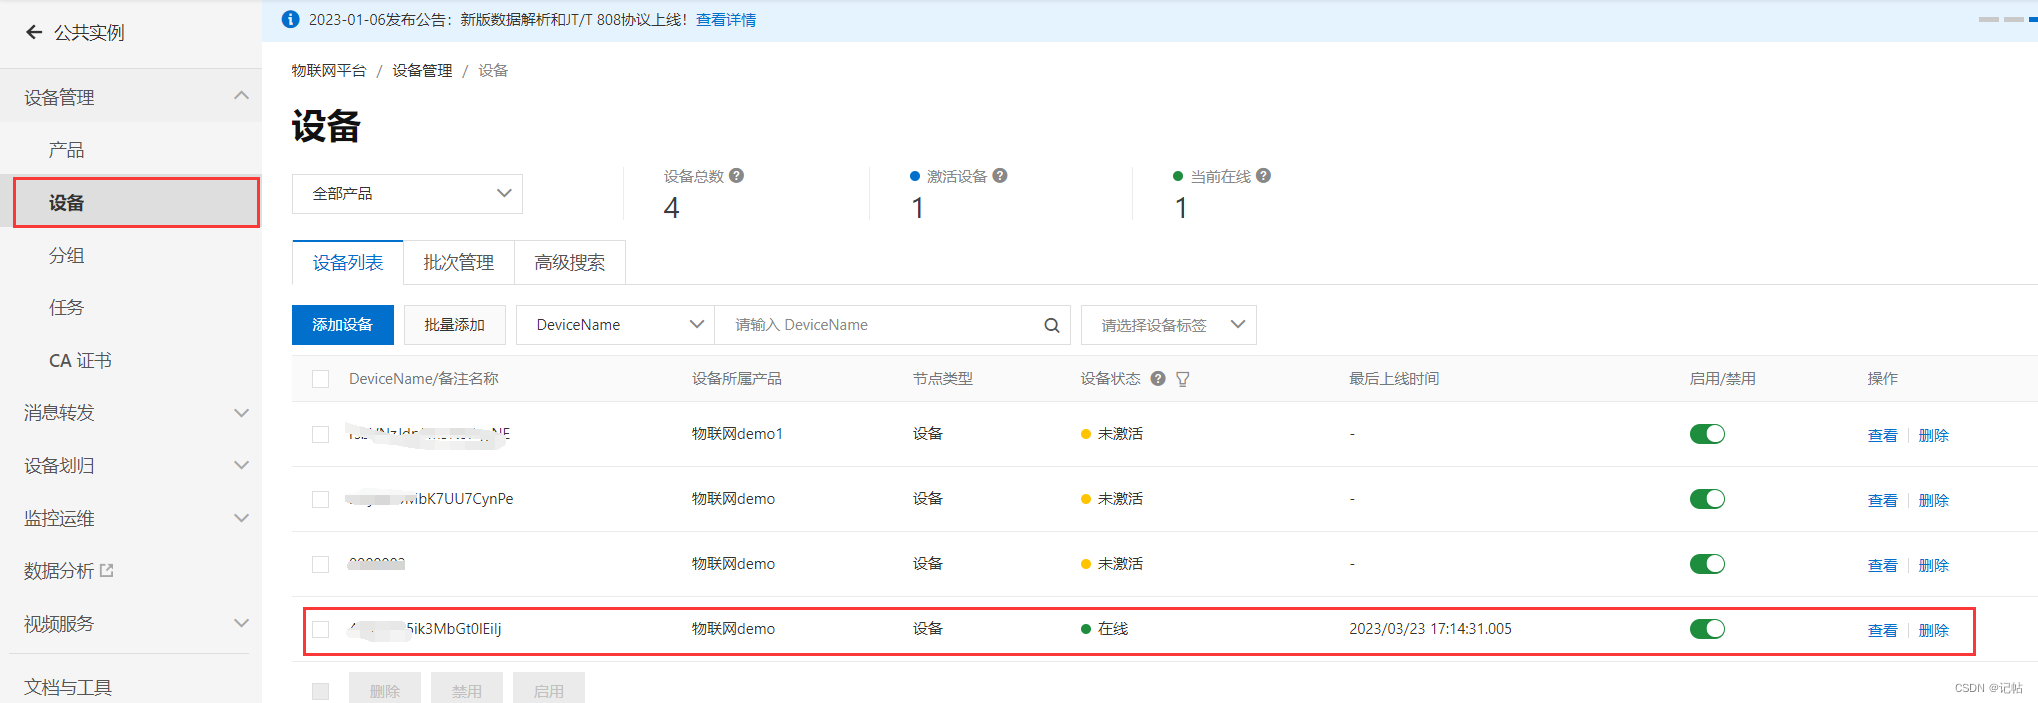The image size is (2038, 703).
Task: Click 查看 for device wibK7UU7CynPe
Action: tap(1882, 500)
